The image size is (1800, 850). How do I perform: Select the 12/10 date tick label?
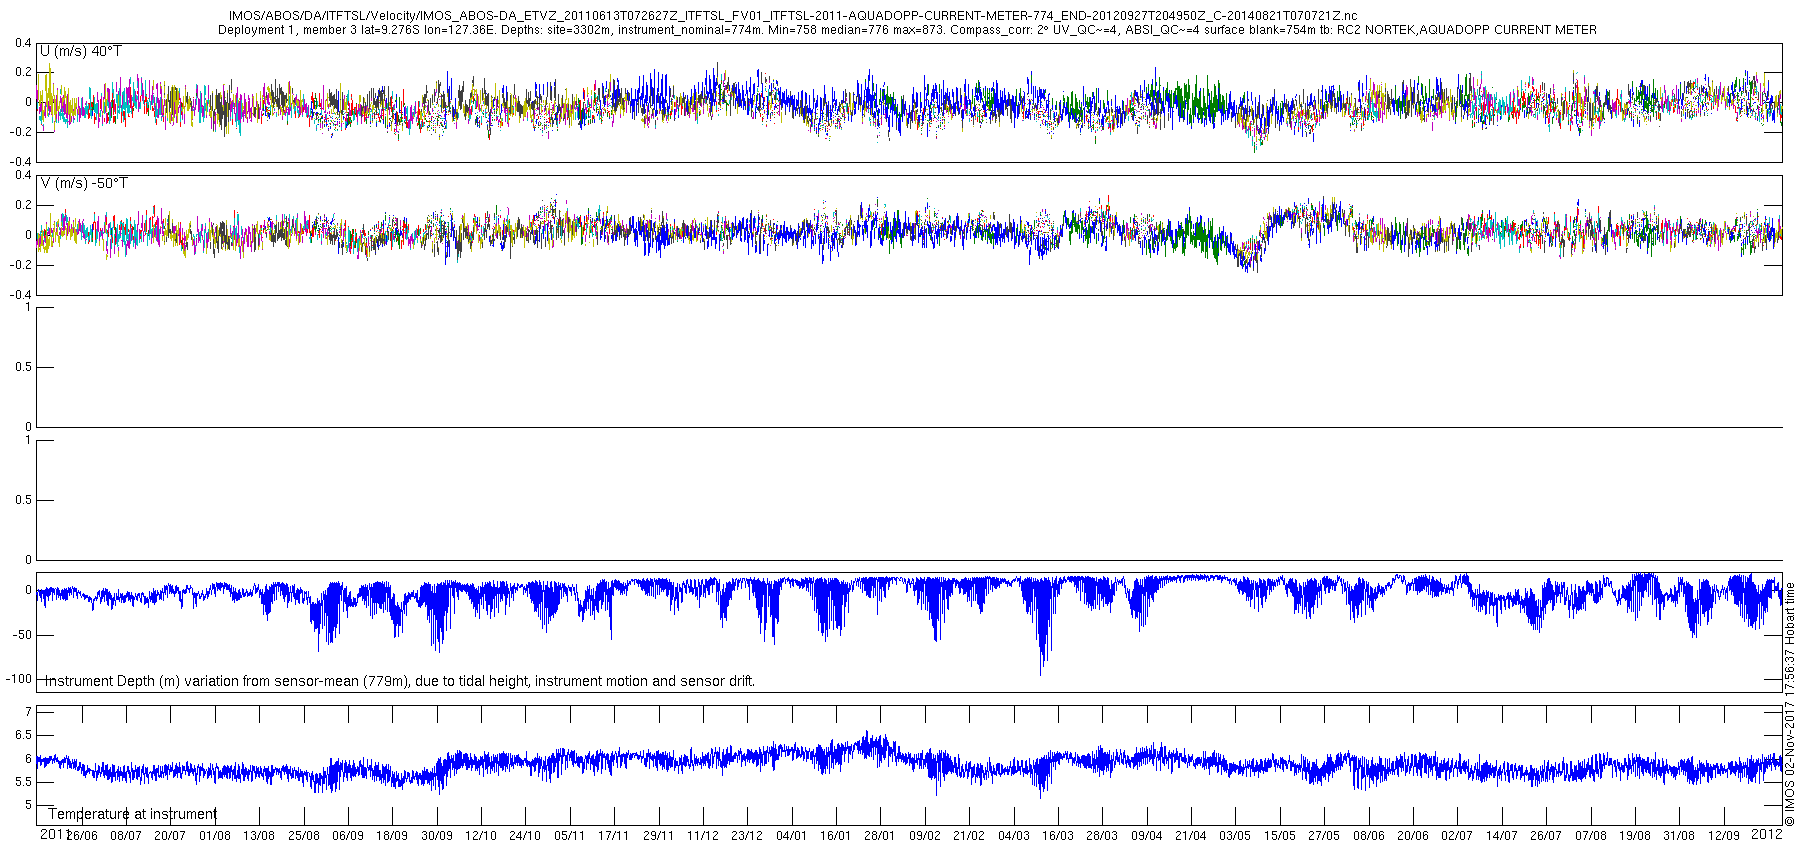pyautogui.click(x=481, y=836)
